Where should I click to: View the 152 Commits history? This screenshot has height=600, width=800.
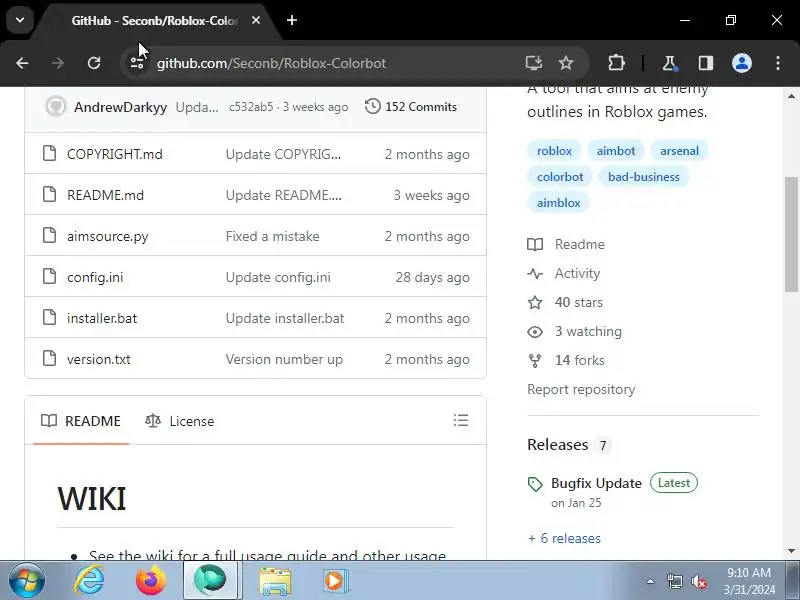(x=411, y=107)
